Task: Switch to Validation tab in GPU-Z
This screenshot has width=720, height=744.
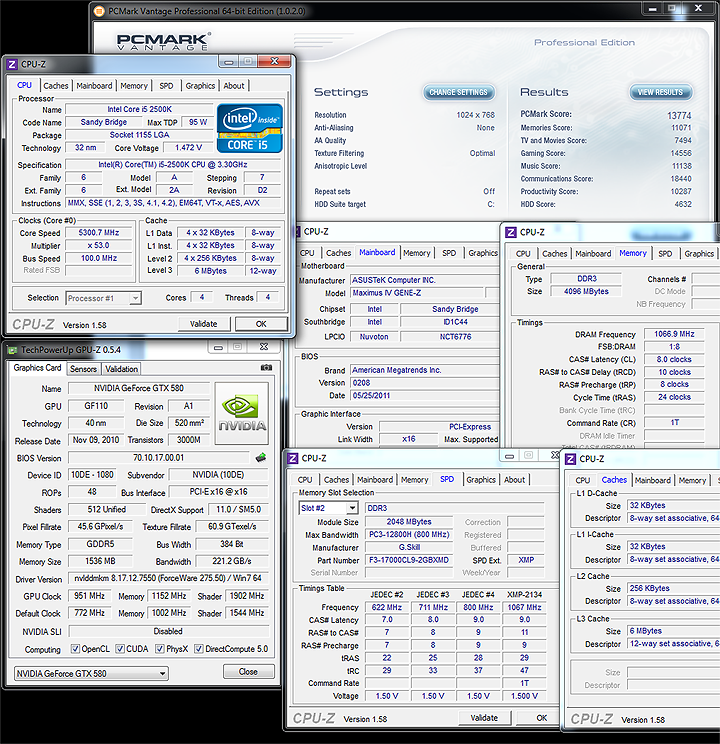Action: click(x=122, y=369)
